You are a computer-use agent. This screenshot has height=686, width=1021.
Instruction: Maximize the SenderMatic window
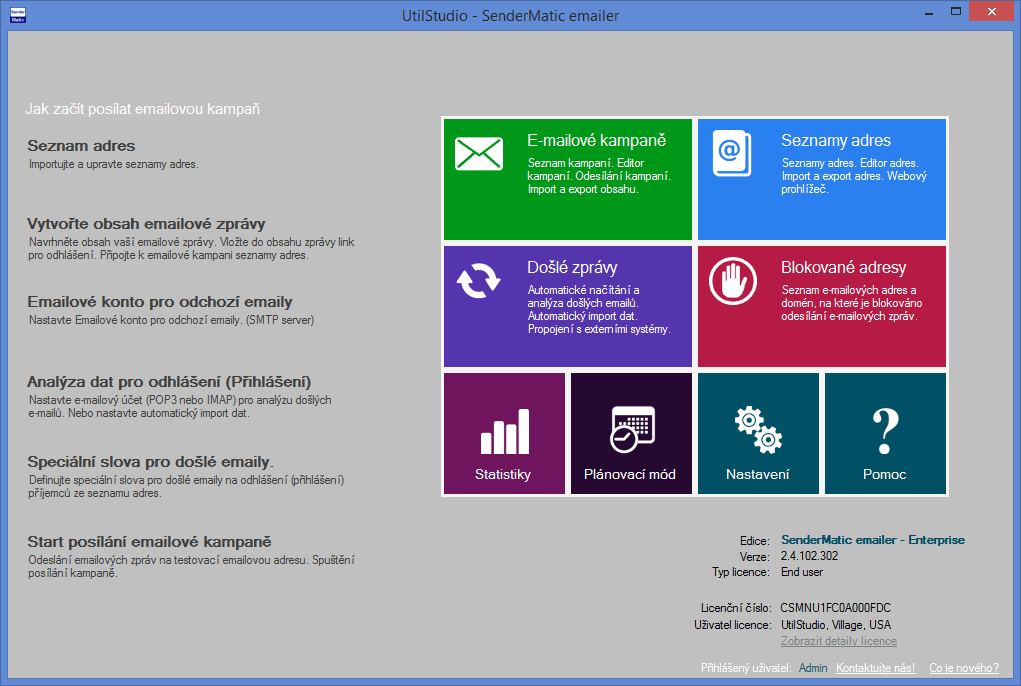tap(955, 12)
